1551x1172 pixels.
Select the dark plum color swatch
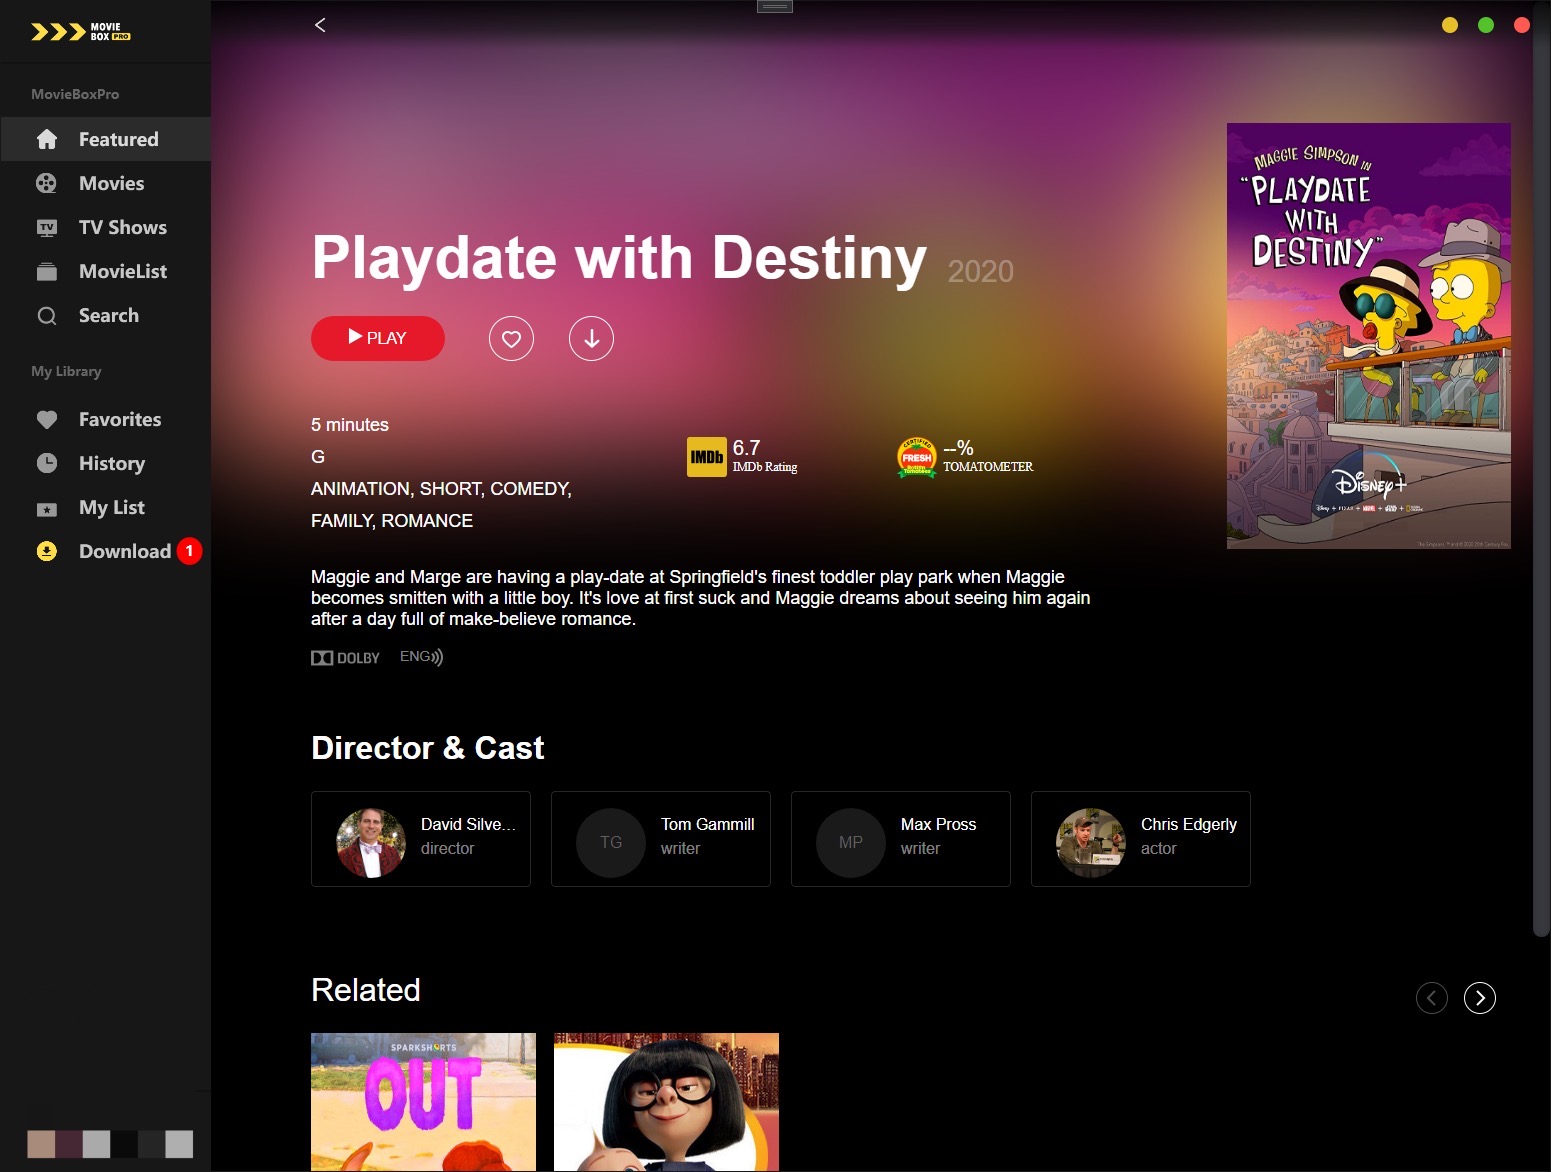tap(69, 1144)
